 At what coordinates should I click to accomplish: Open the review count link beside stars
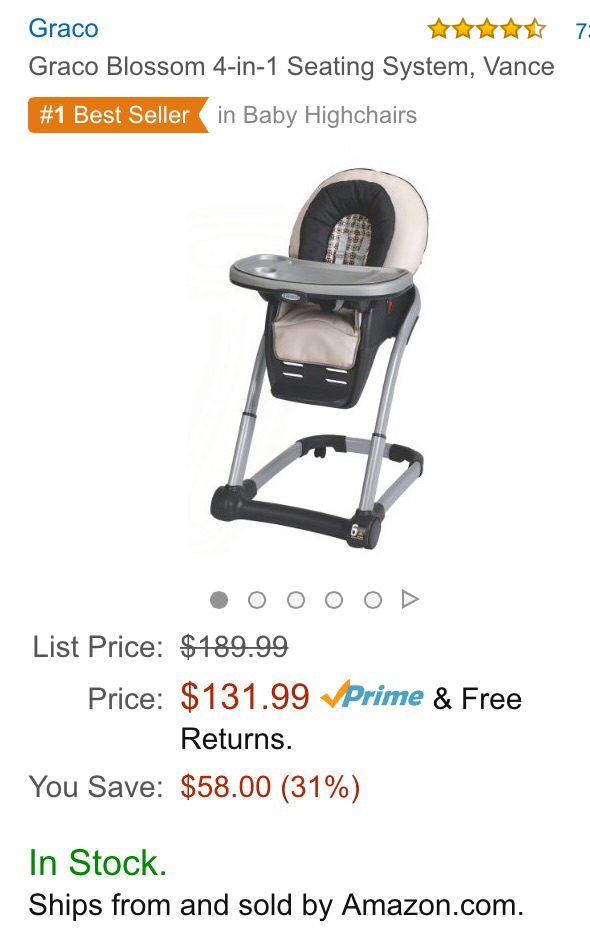(x=582, y=30)
